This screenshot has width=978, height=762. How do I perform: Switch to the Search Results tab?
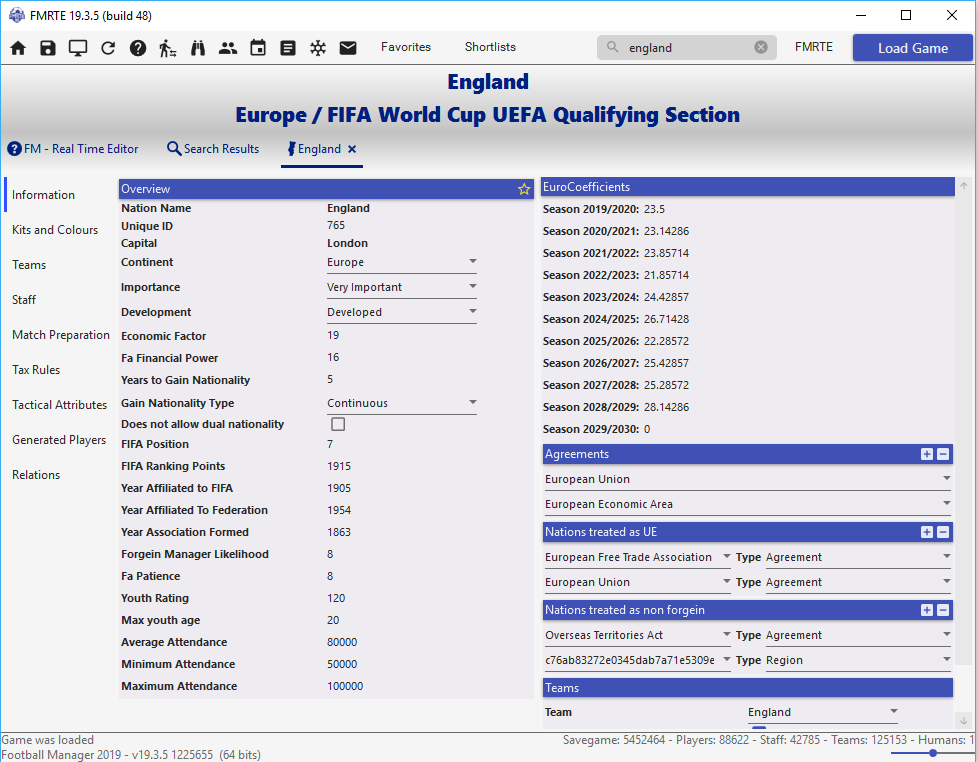[x=212, y=149]
